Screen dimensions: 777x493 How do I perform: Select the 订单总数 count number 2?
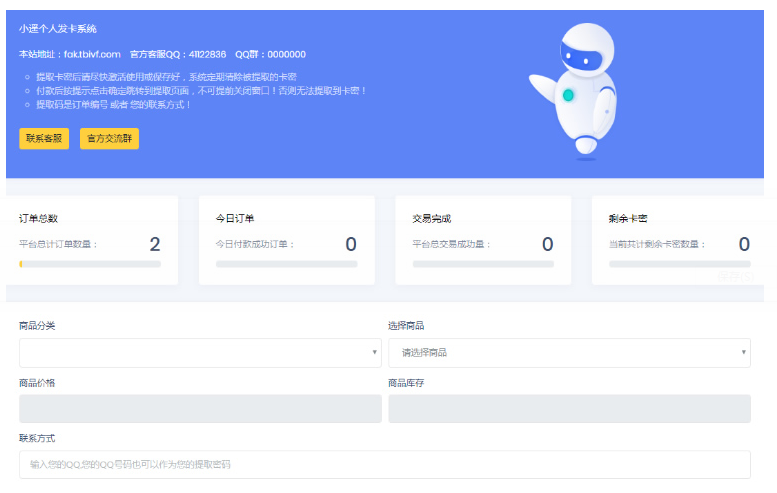tap(154, 244)
